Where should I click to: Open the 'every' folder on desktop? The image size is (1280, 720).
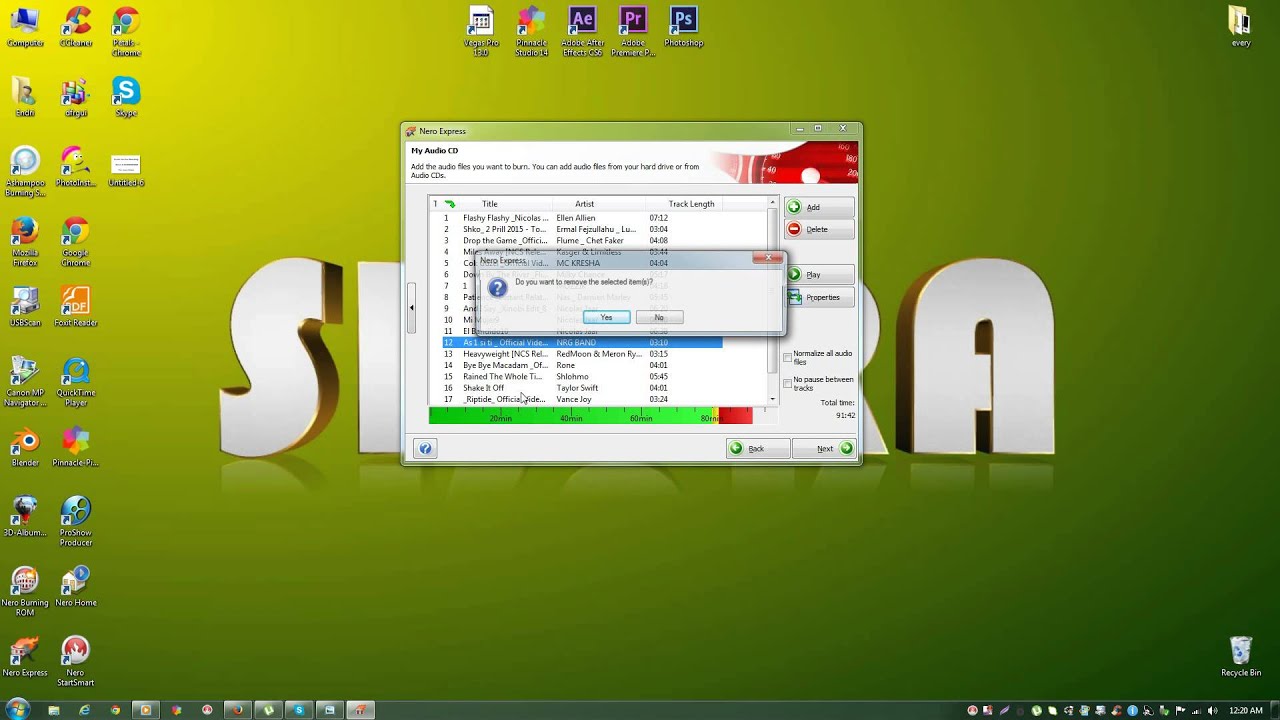click(x=1241, y=27)
